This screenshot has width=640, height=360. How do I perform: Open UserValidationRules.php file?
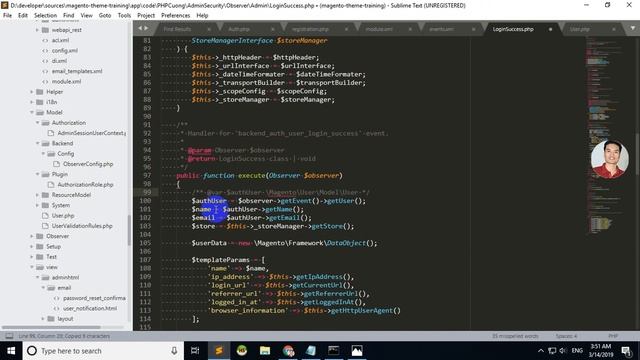82,226
